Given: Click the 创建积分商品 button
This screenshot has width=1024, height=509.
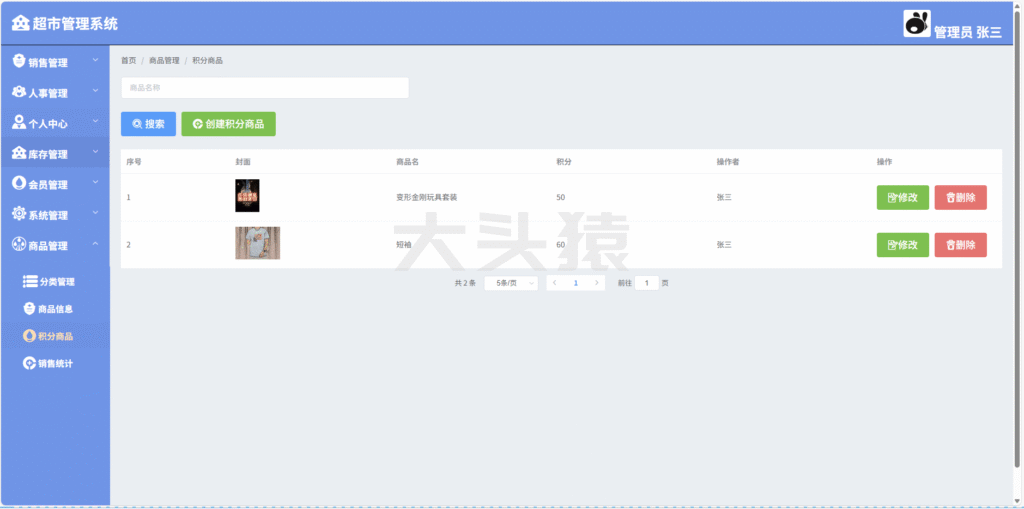Looking at the screenshot, I should coord(229,124).
